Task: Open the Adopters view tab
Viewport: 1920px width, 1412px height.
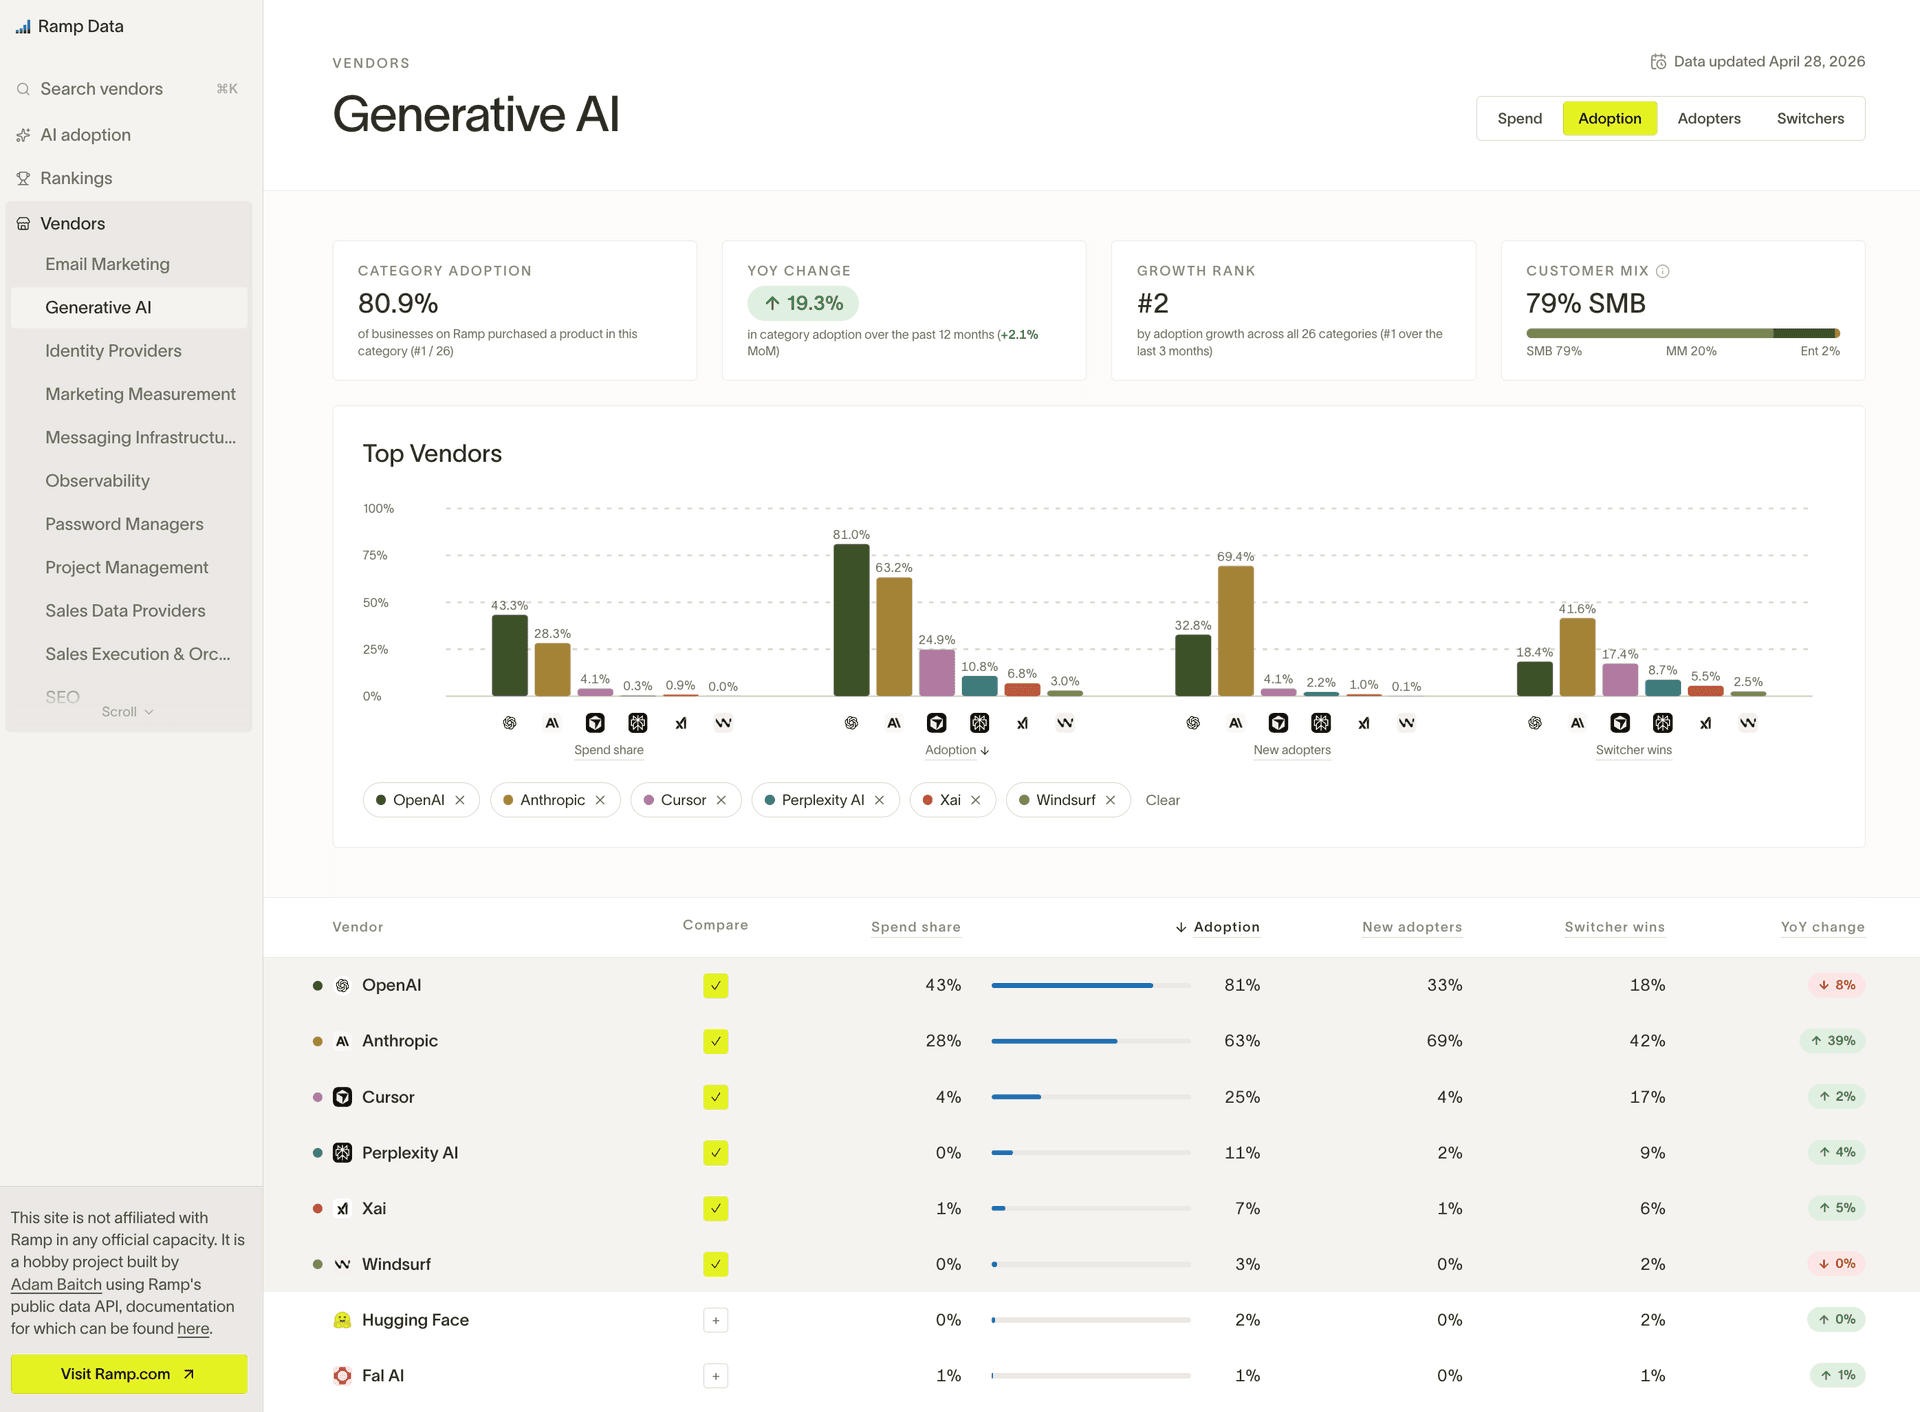Action: pos(1709,118)
